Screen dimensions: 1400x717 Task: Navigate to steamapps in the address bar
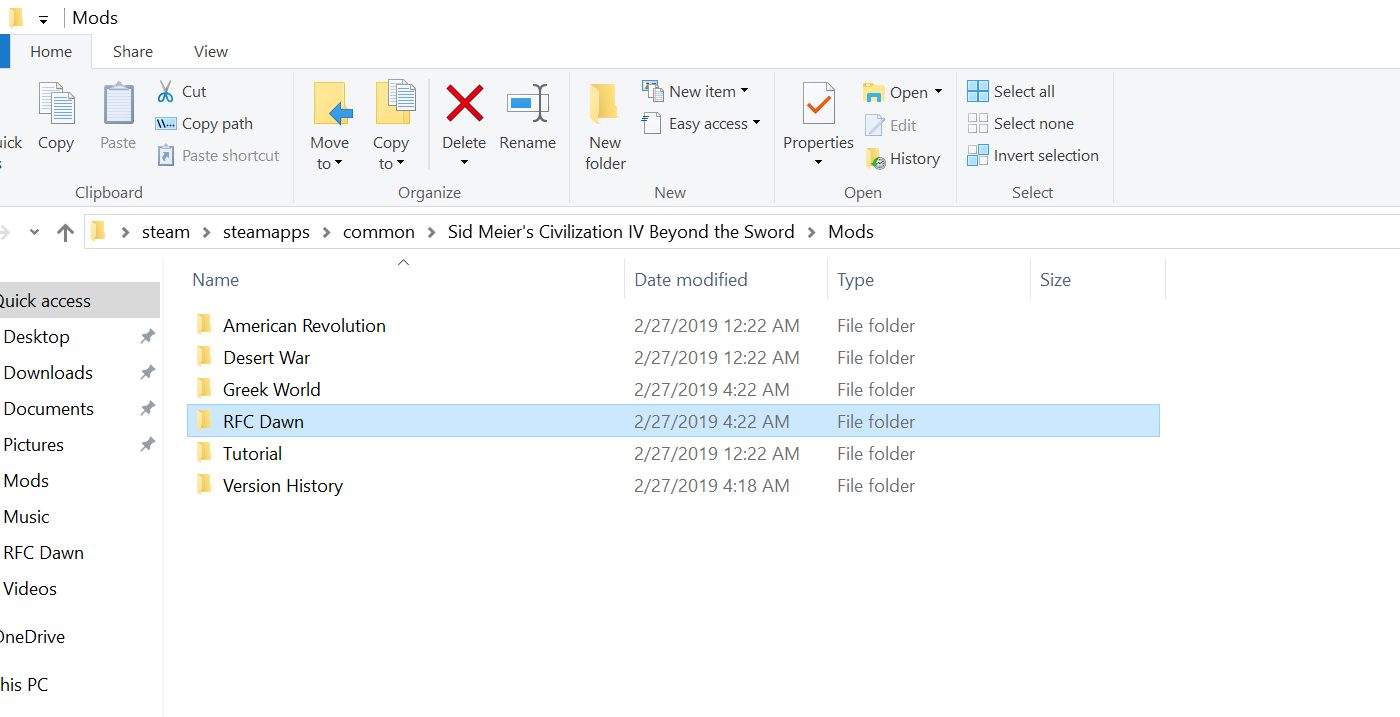[x=266, y=232]
